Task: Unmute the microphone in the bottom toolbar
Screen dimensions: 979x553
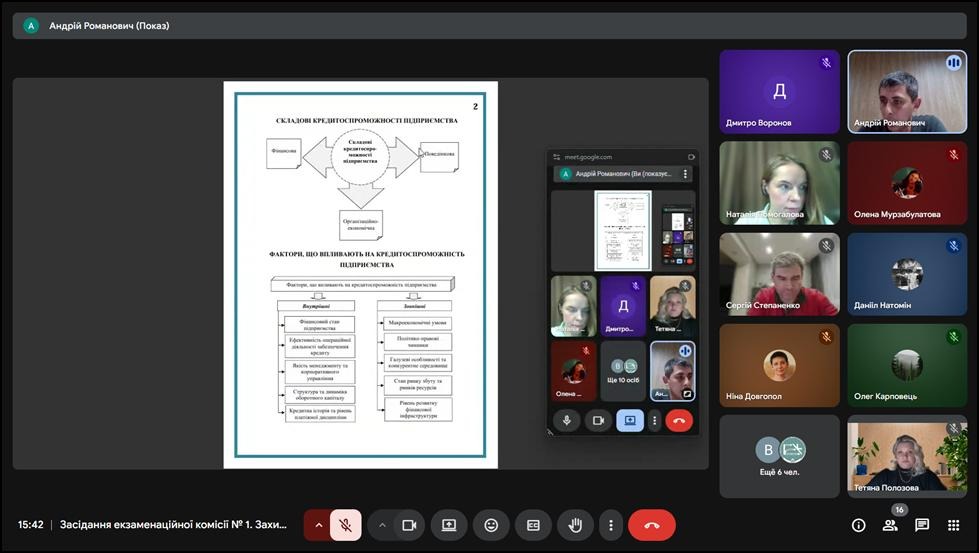Action: coord(345,525)
